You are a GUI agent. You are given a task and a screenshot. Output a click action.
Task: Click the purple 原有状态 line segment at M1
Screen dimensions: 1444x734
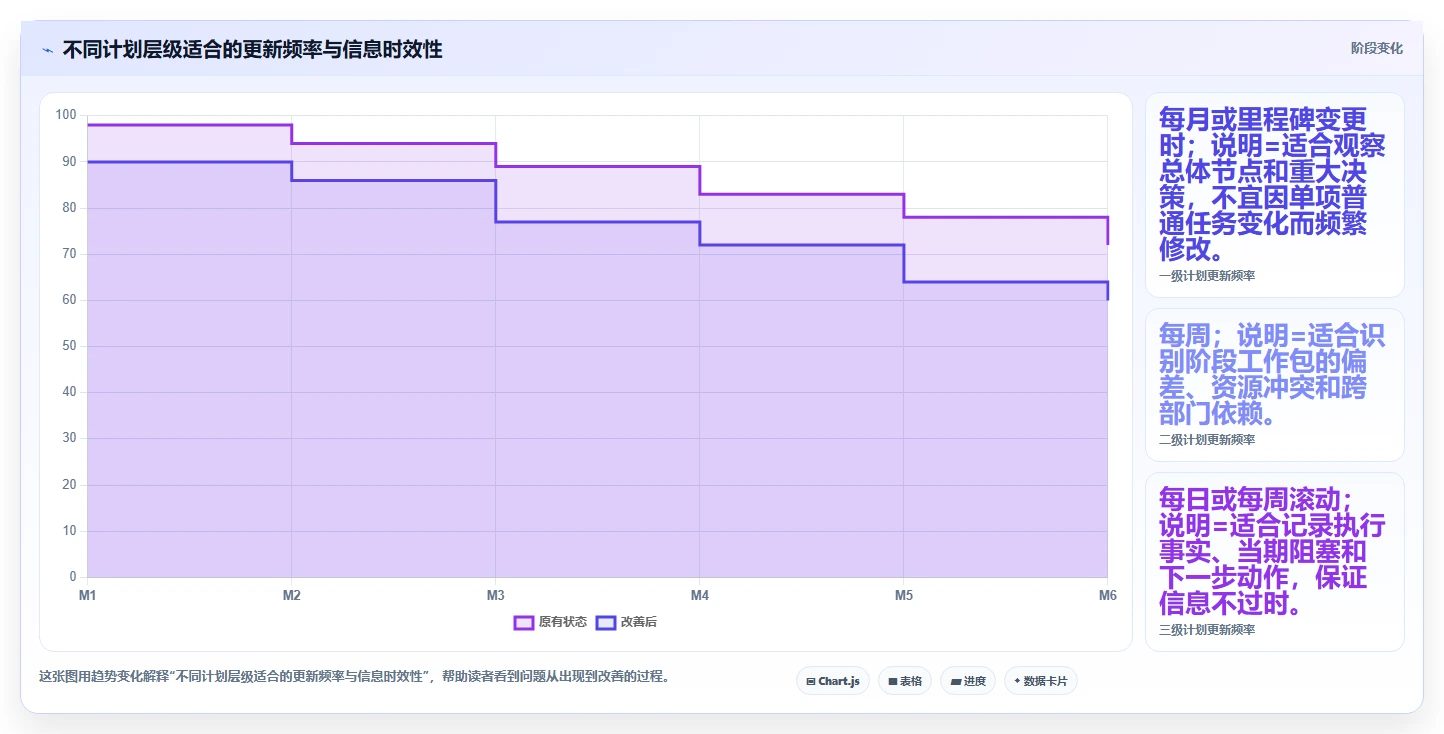[x=190, y=125]
